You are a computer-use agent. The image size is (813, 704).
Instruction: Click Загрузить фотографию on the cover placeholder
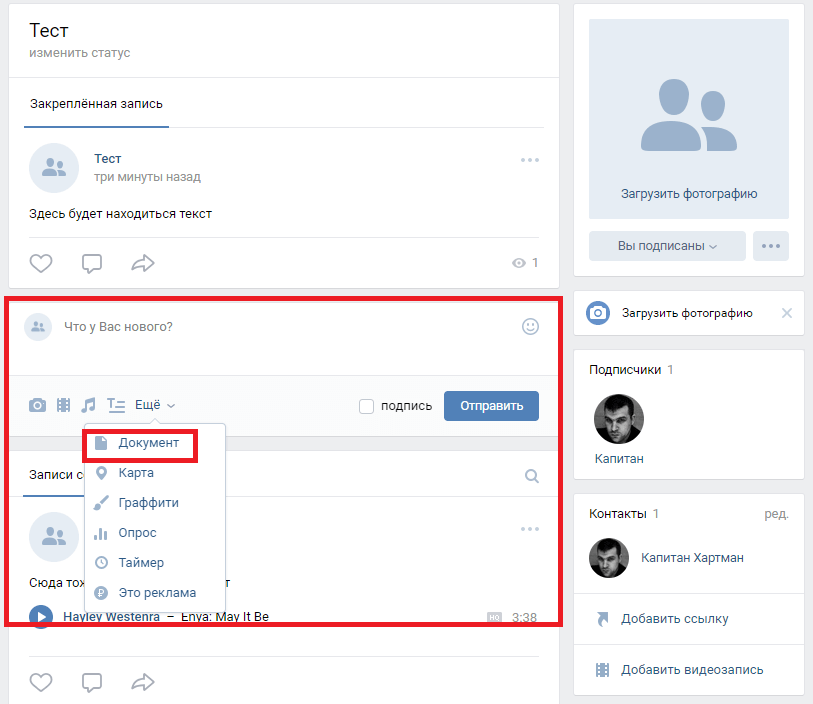click(689, 194)
